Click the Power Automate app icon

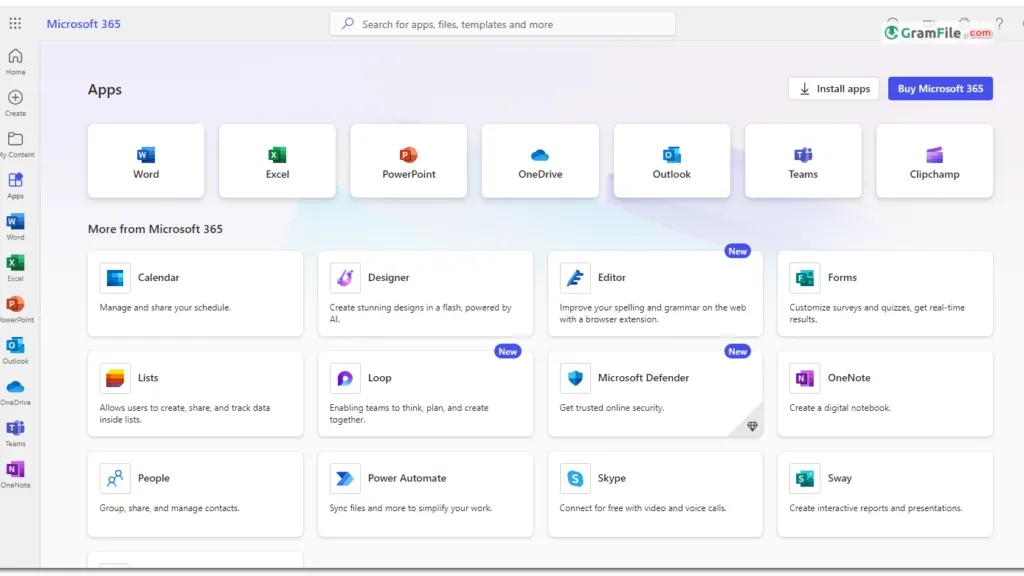pyautogui.click(x=345, y=479)
